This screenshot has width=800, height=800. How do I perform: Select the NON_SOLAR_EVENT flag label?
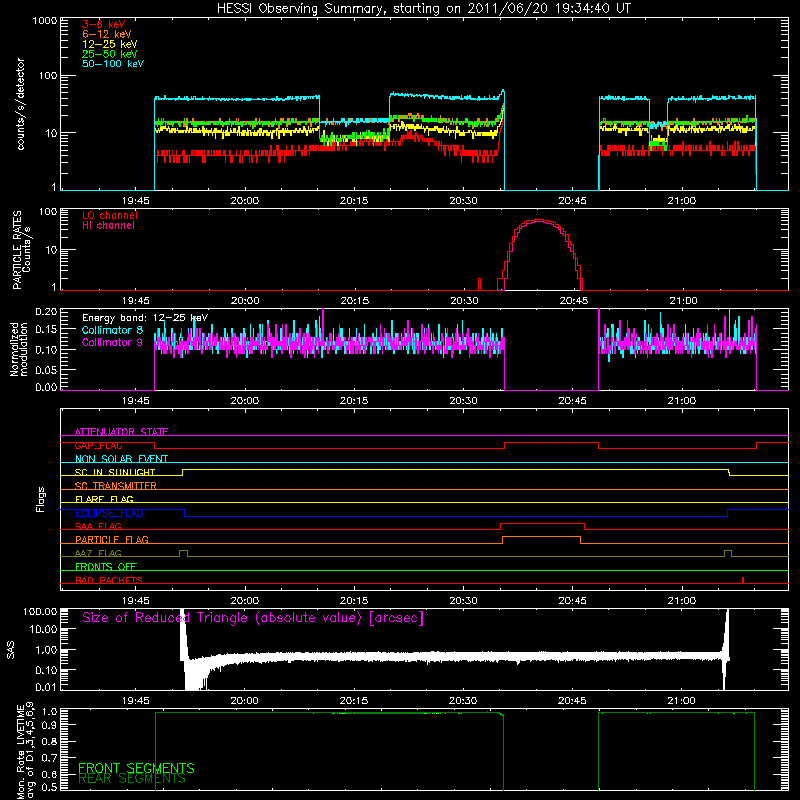tap(121, 459)
